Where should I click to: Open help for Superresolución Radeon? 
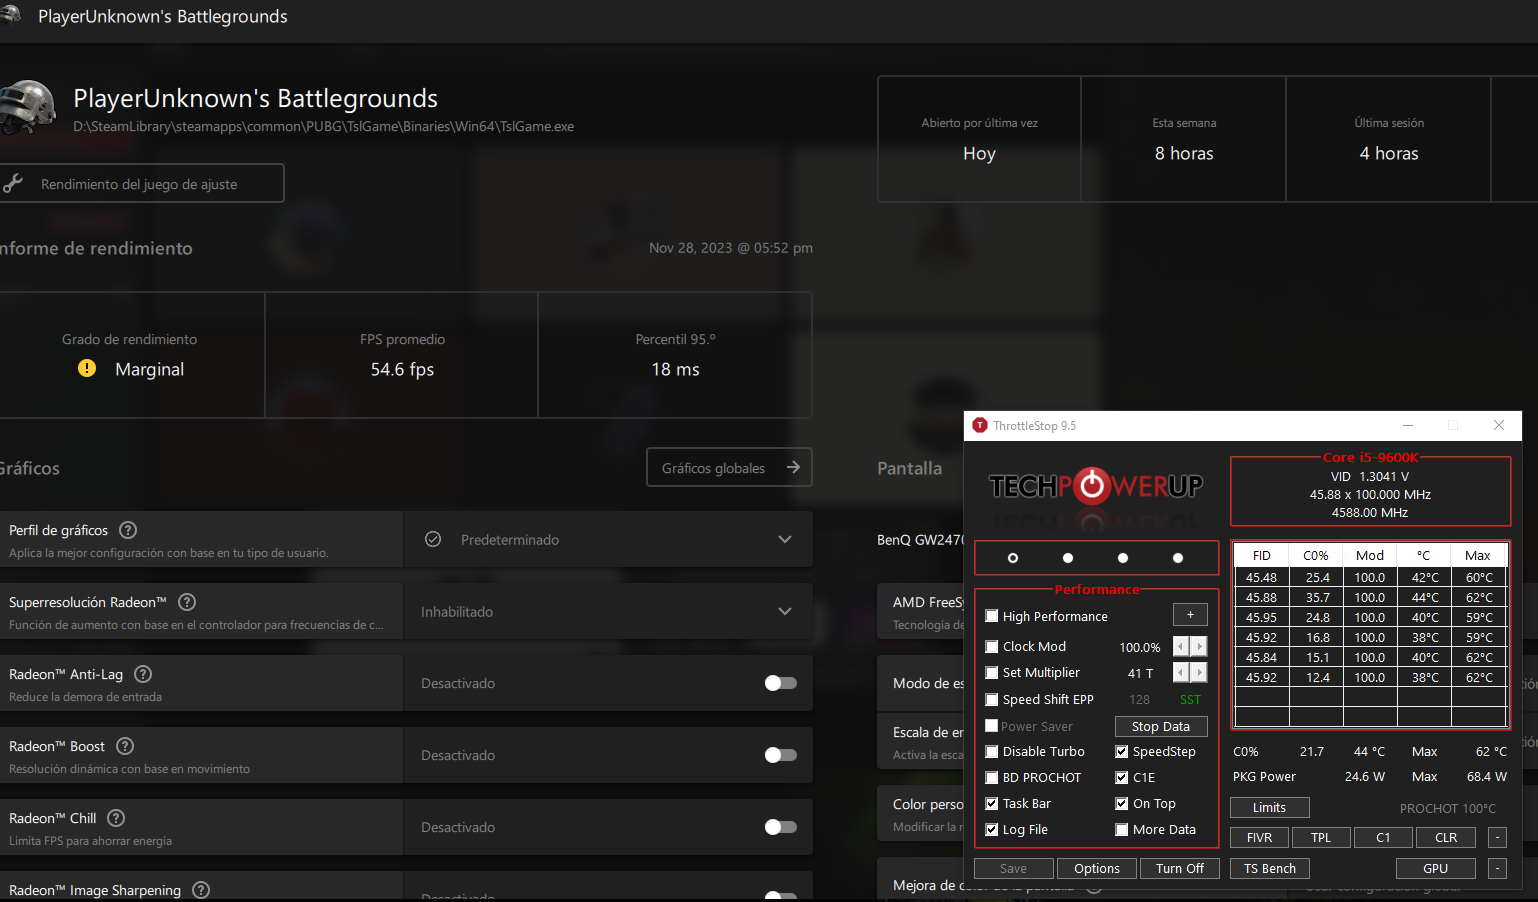pos(187,602)
